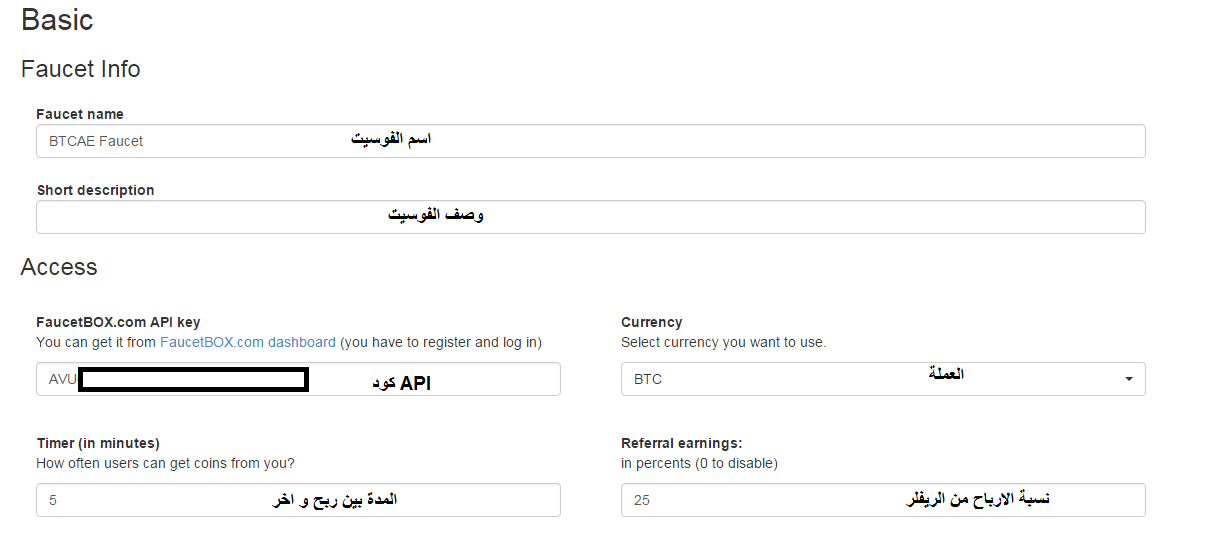Click the Faucet name input field
1206x555 pixels.
click(590, 141)
